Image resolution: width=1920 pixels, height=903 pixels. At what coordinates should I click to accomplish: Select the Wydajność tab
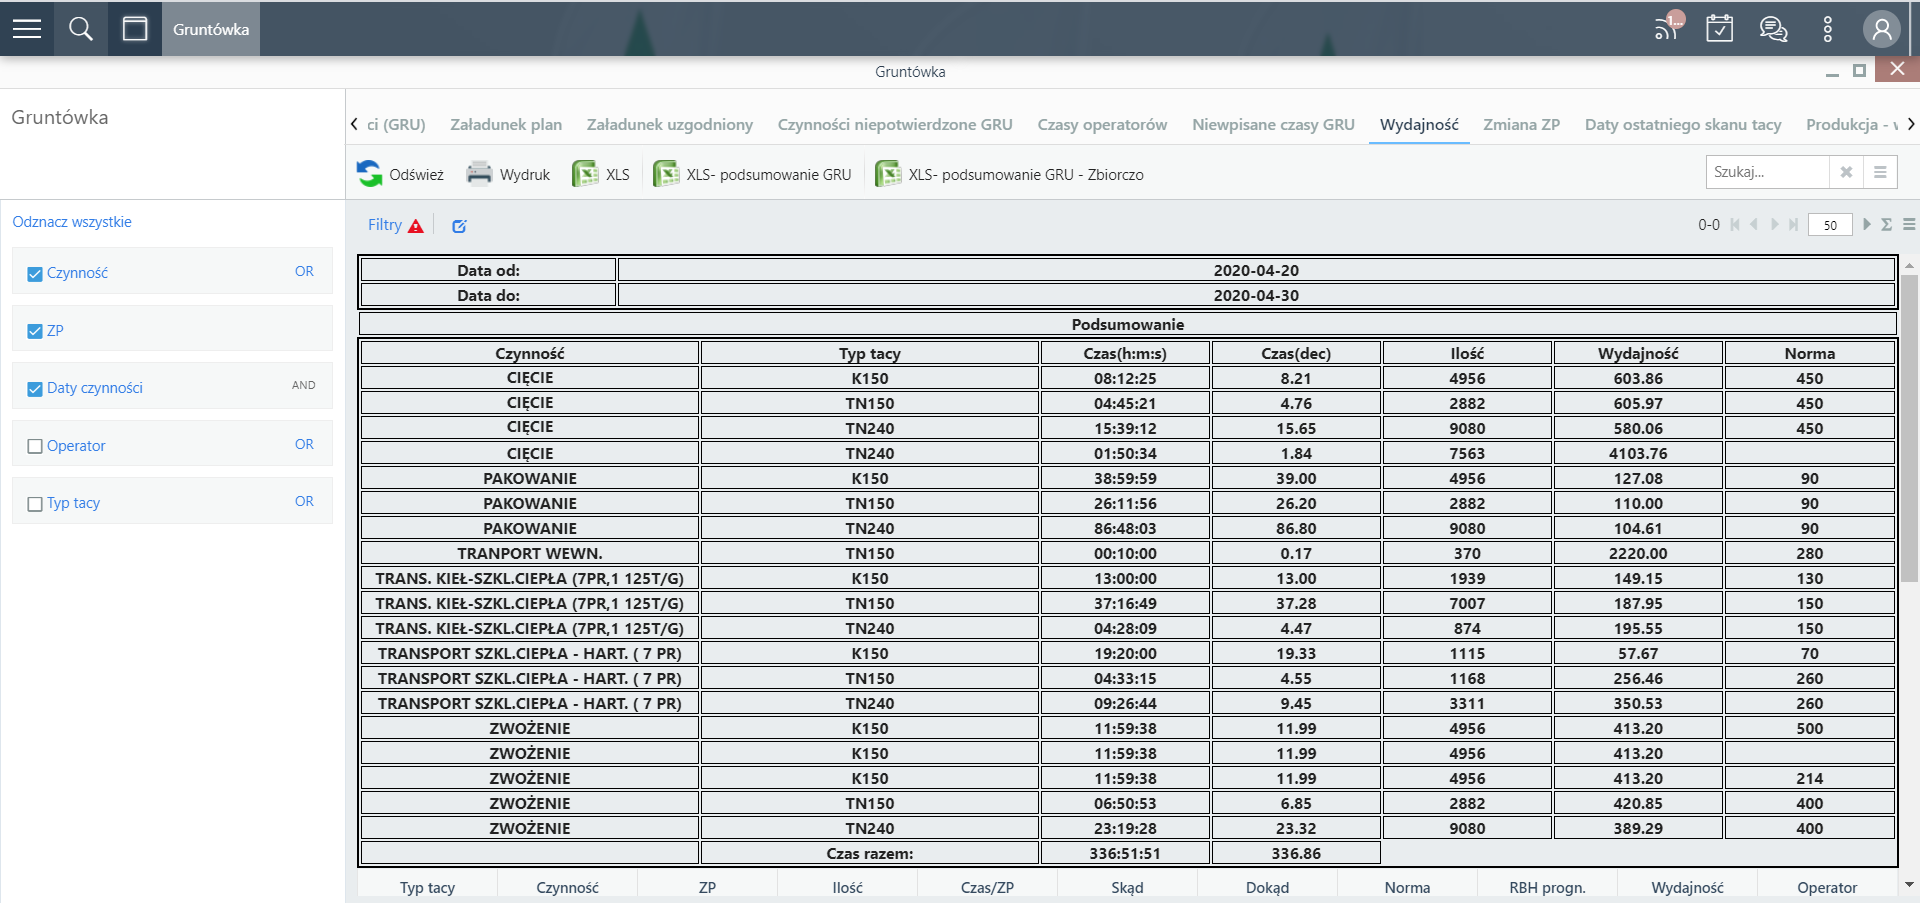pos(1419,124)
